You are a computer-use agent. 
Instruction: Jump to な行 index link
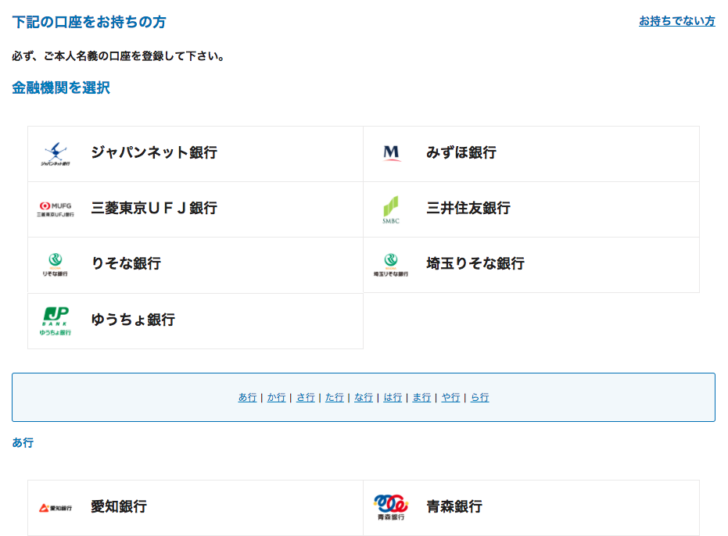[x=364, y=398]
